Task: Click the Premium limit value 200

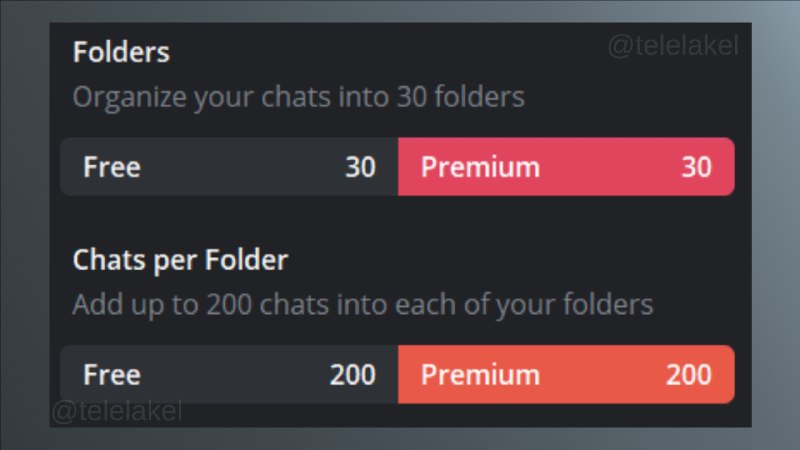Action: [689, 374]
